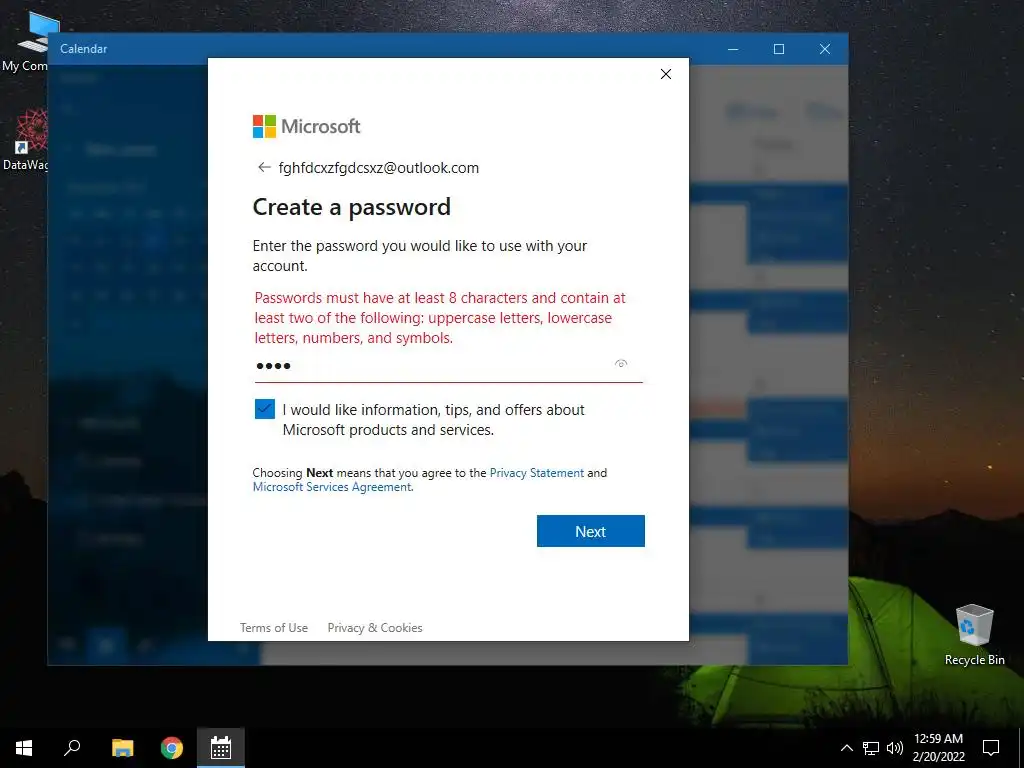The height and width of the screenshot is (768, 1024).
Task: Open the clock showing 12:59 AM
Action: [938, 748]
